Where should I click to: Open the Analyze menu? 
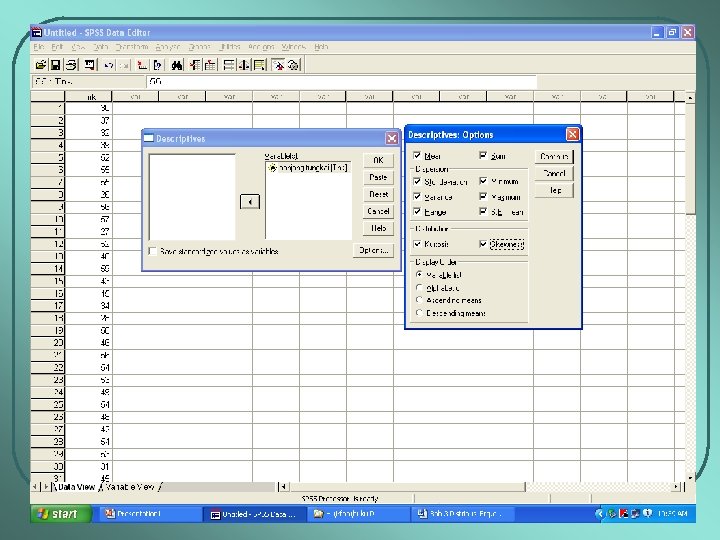[x=166, y=47]
